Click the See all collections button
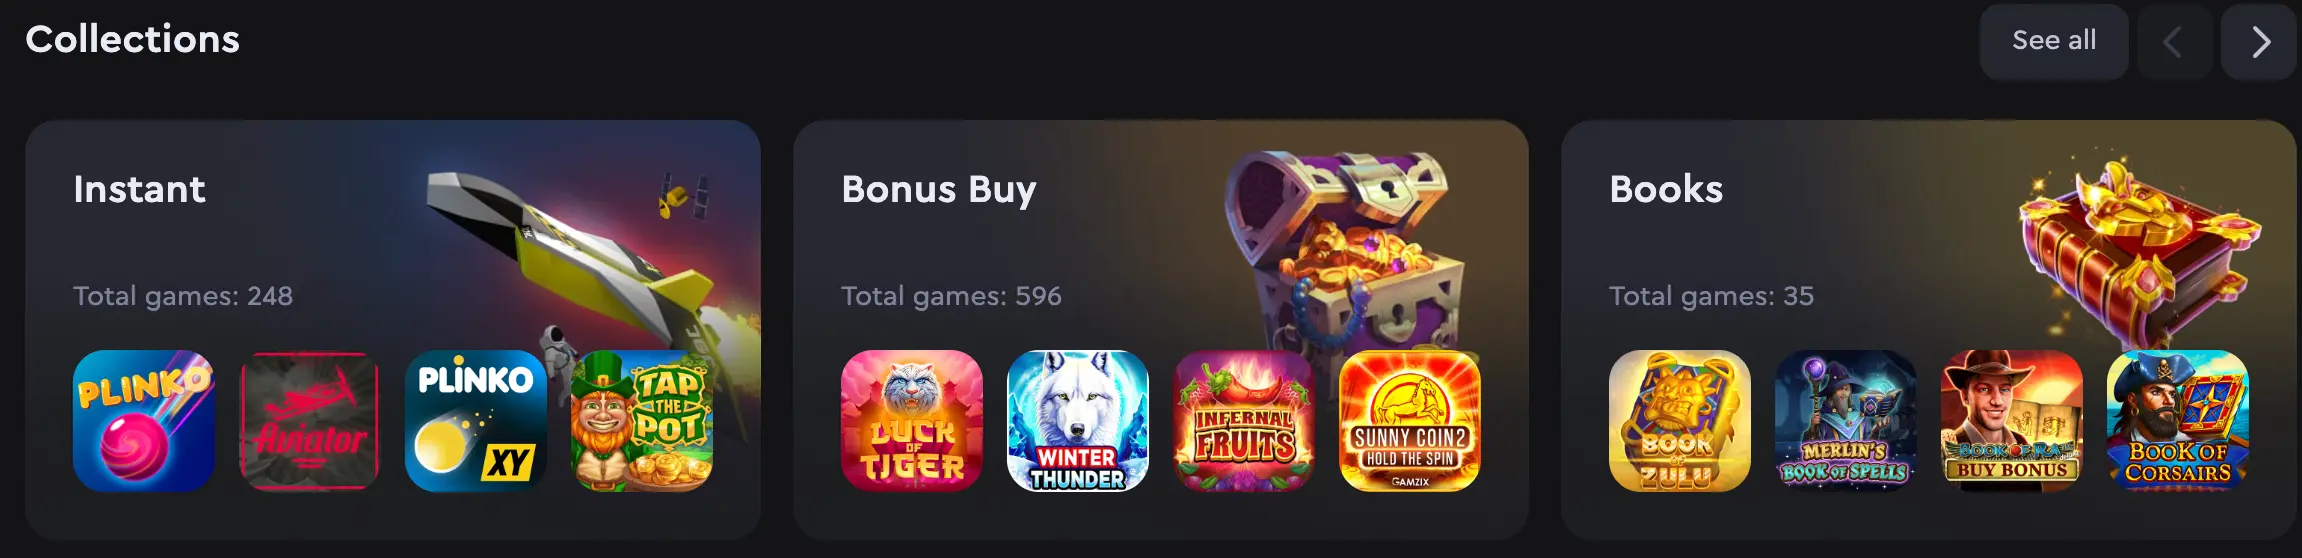The image size is (2302, 558). tap(2054, 41)
